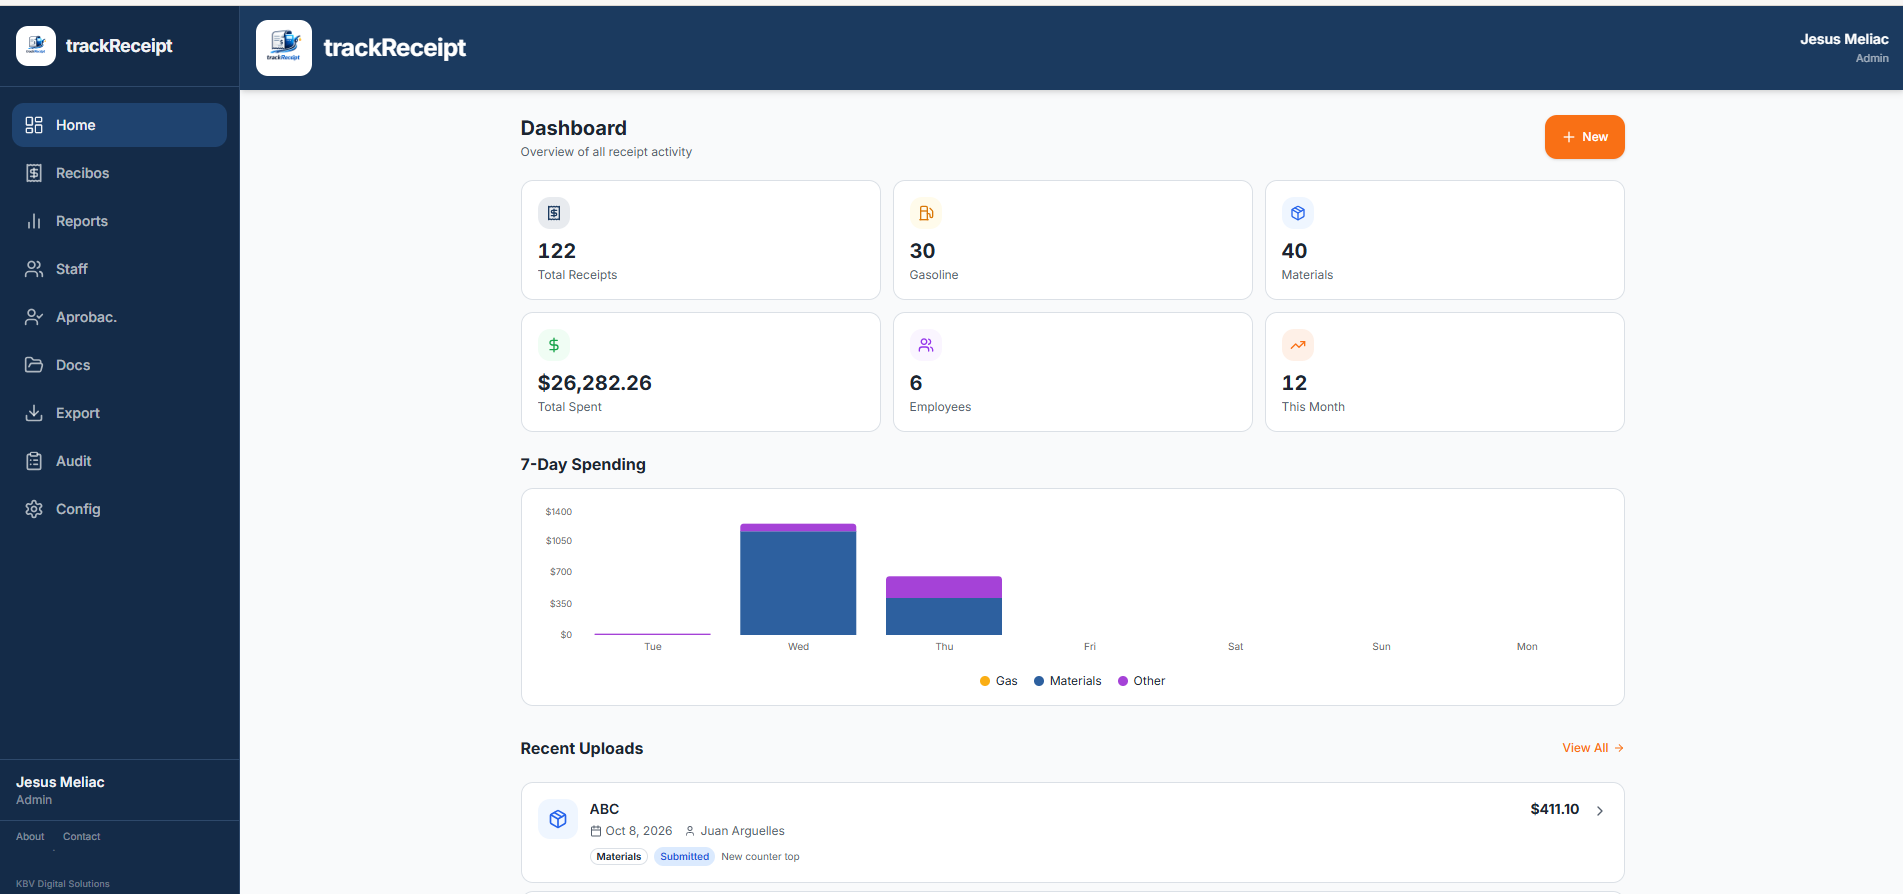Follow the View All link
The image size is (1903, 894).
tap(1593, 748)
